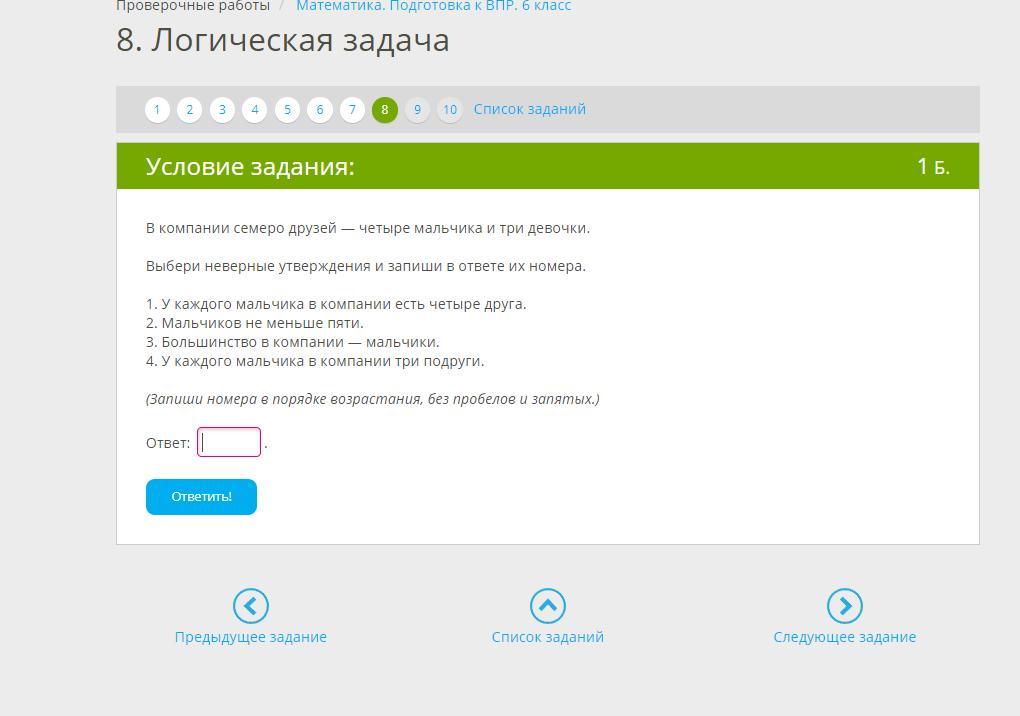This screenshot has height=716, width=1020.
Task: Open bottom 'Список заданий' text link
Action: pyautogui.click(x=548, y=637)
